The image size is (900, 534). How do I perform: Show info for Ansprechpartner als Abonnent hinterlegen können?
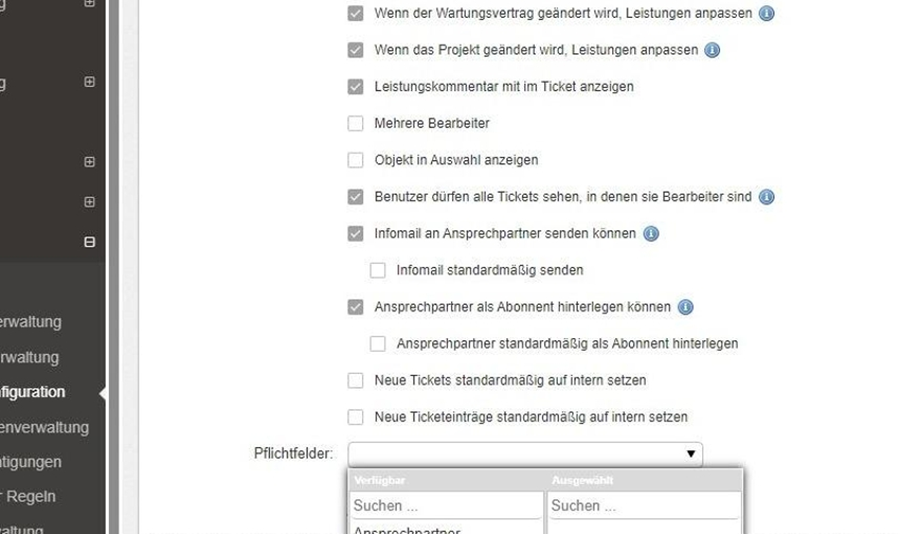(686, 307)
